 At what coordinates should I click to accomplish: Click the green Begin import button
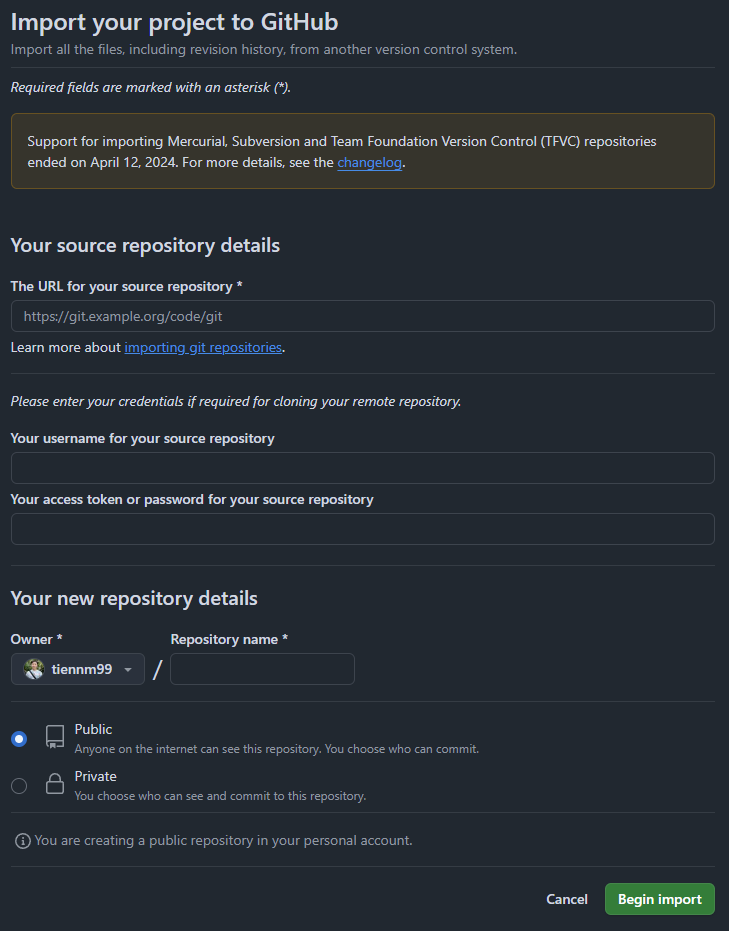659,899
